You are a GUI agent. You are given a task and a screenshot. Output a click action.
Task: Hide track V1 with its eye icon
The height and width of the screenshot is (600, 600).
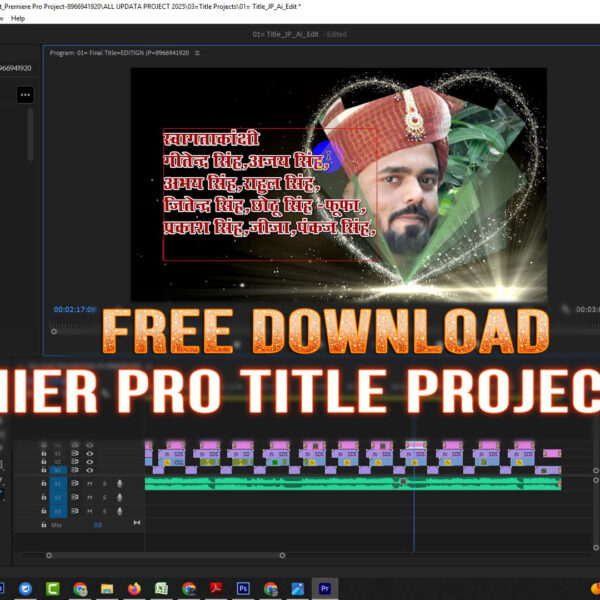(90, 470)
